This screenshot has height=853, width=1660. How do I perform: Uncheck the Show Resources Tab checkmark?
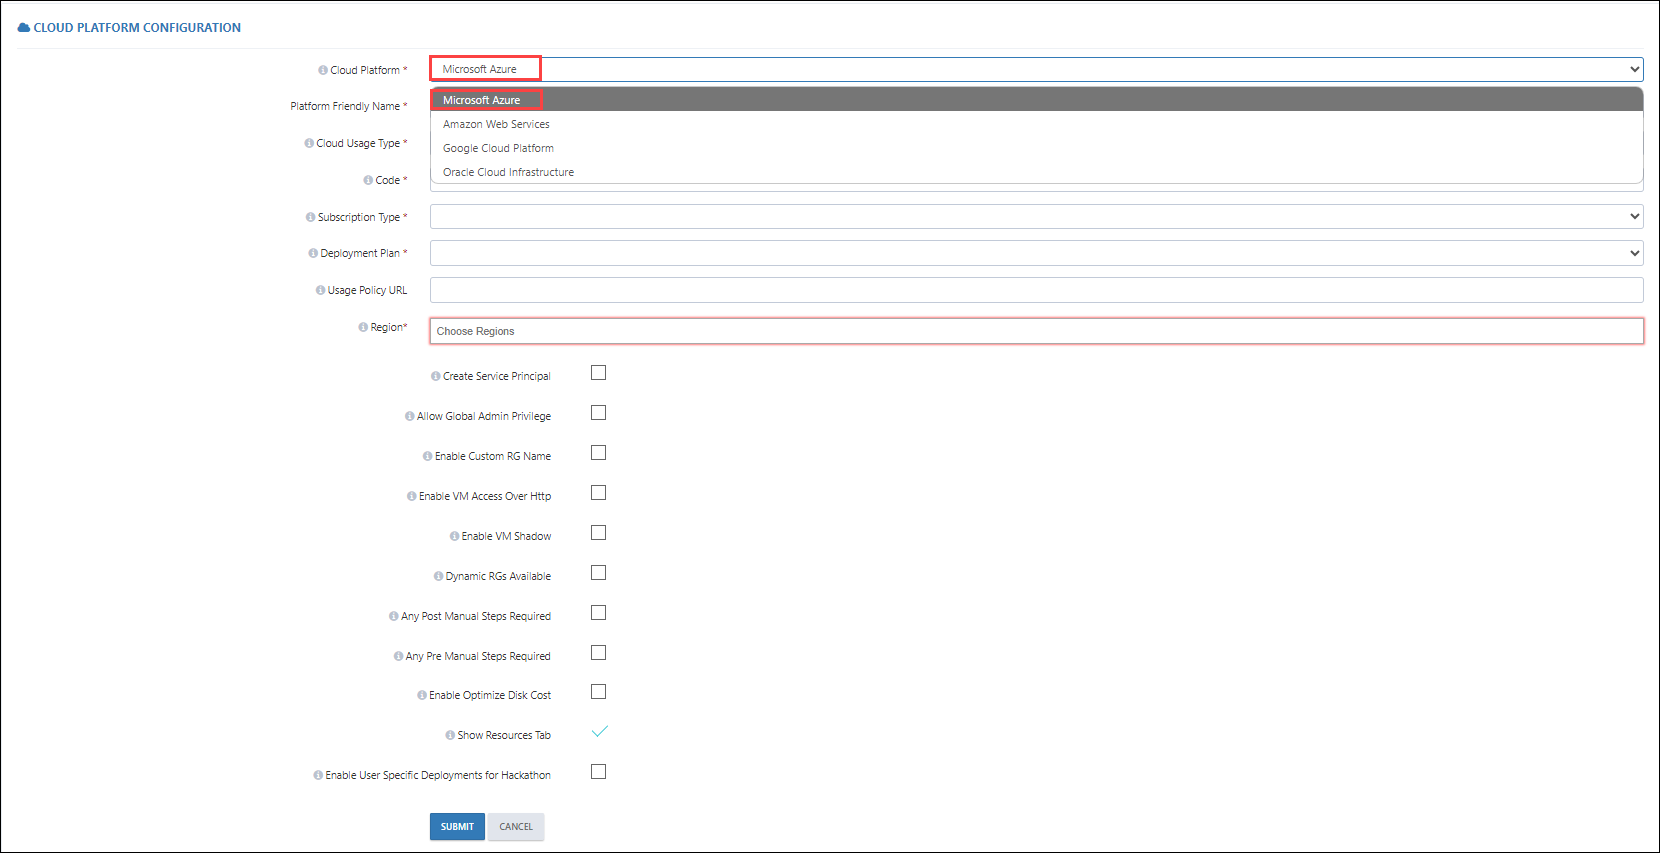pos(599,731)
